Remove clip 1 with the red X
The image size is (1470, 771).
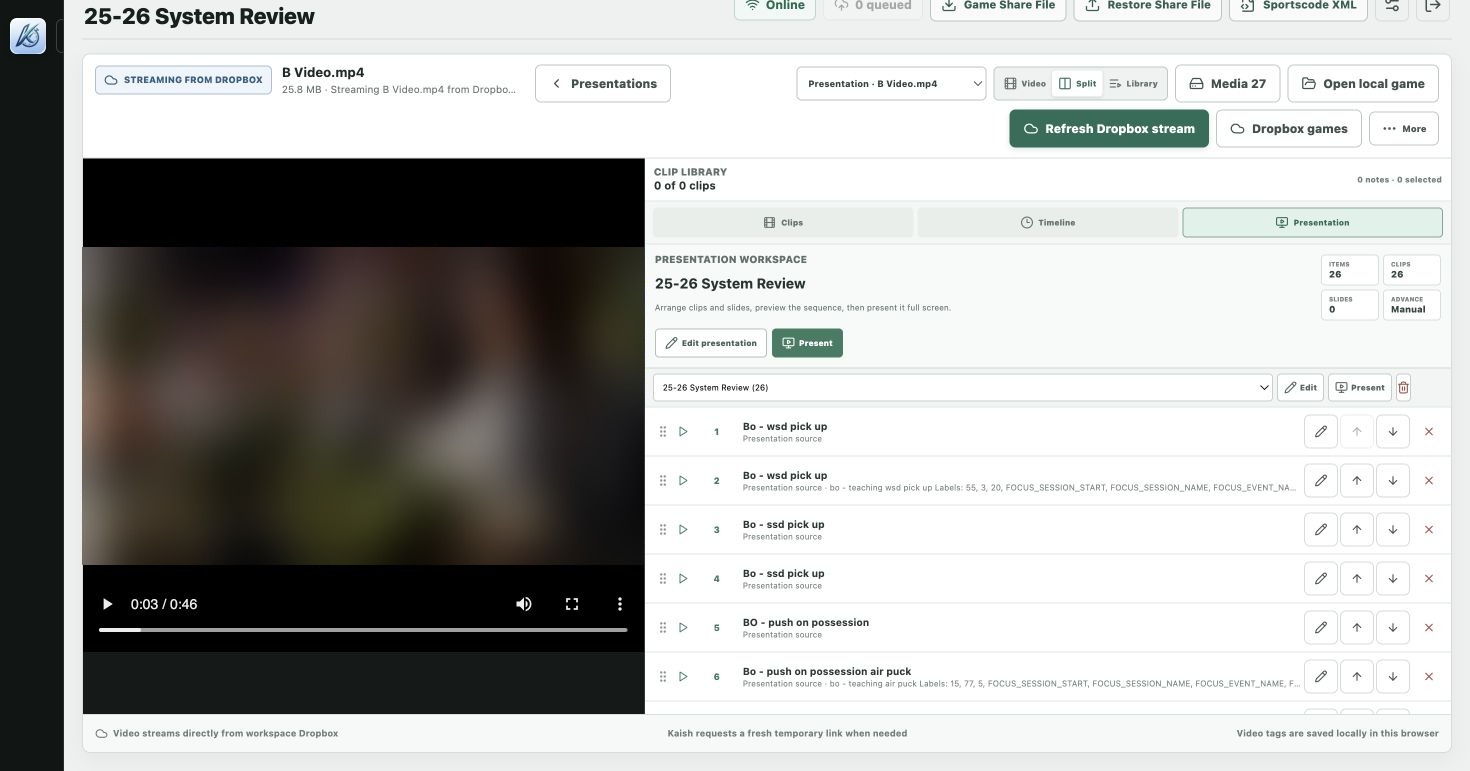(1429, 432)
